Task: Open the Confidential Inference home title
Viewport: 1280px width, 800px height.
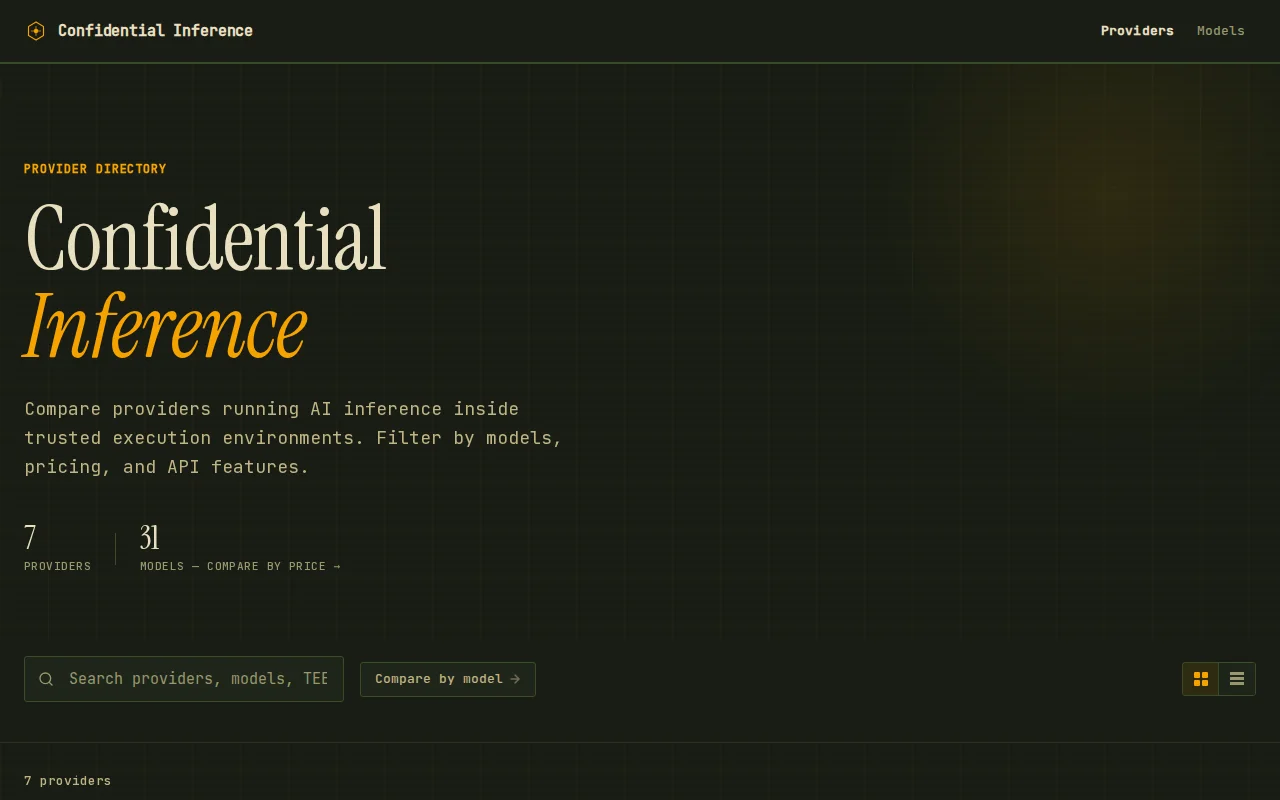Action: [x=155, y=31]
